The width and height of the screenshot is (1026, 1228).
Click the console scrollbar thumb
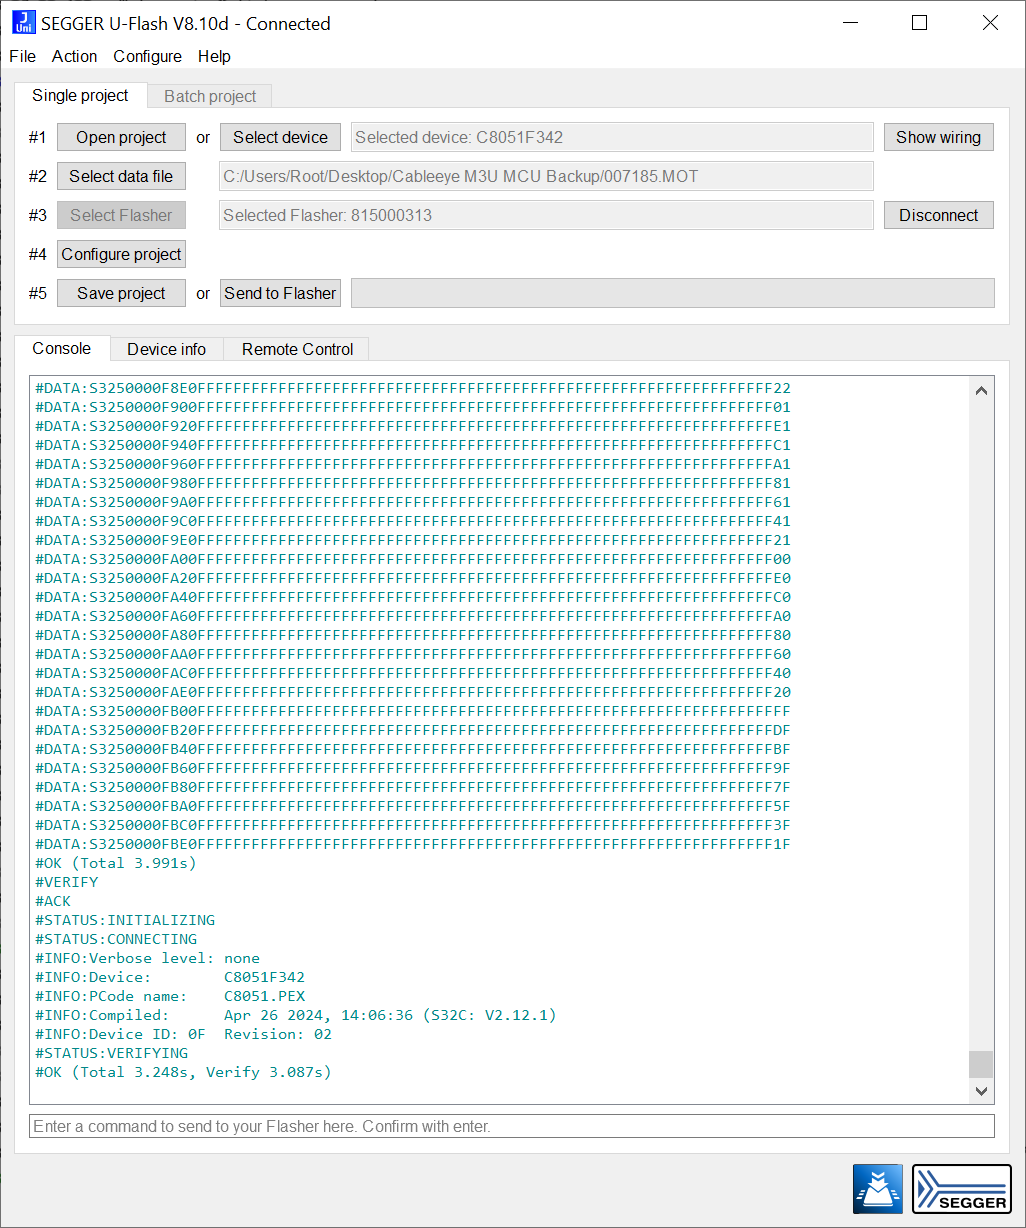tap(981, 1064)
